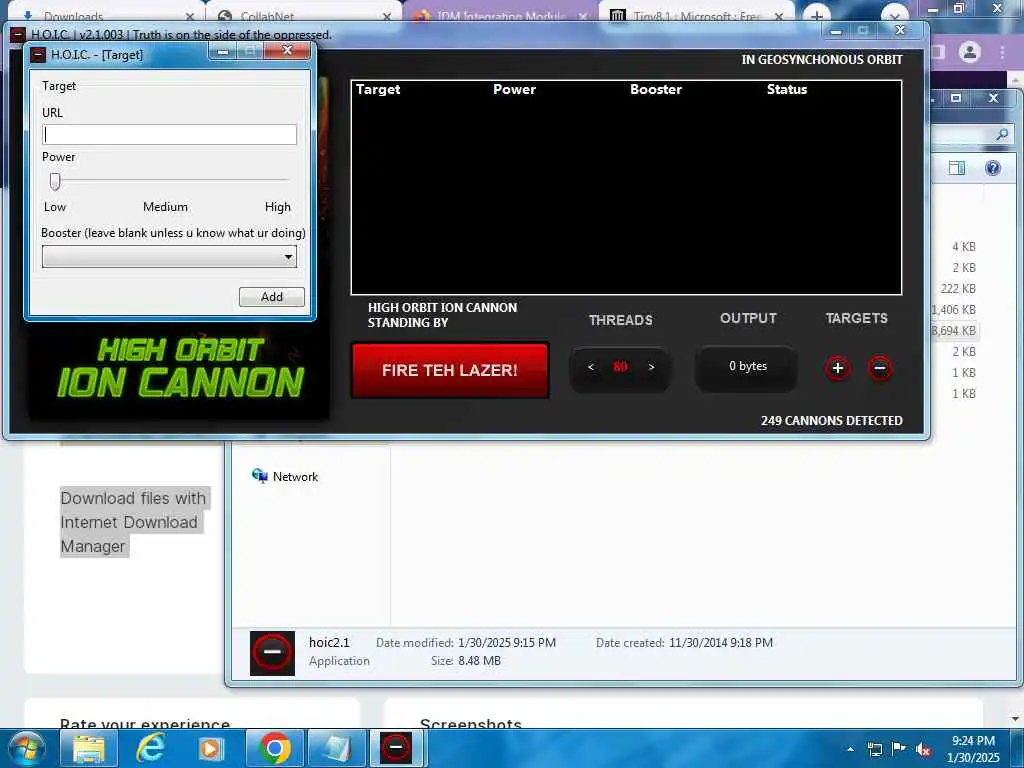The width and height of the screenshot is (1024, 768).
Task: Remove a target with the minus icon
Action: coord(880,368)
